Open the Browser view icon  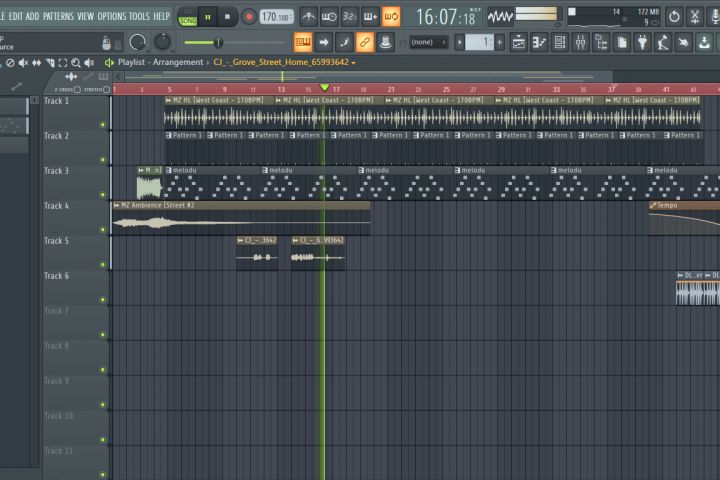point(601,43)
